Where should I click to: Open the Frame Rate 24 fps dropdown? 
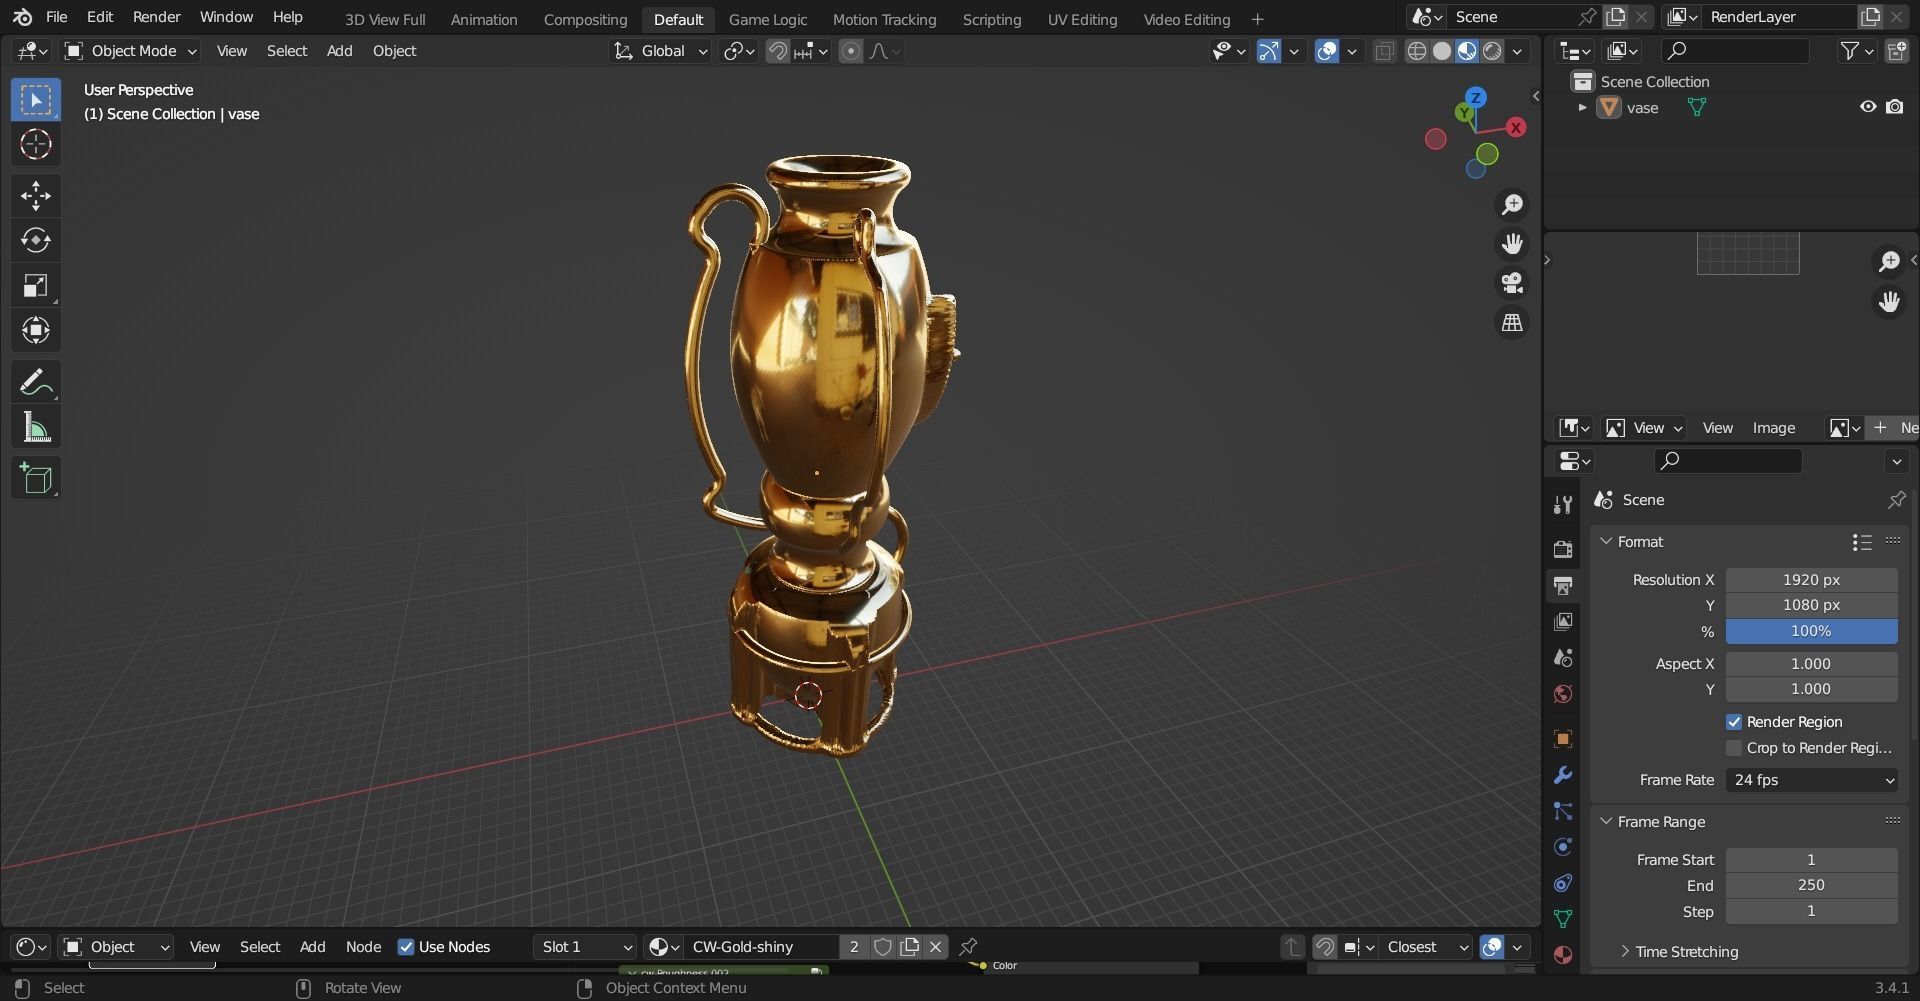1811,780
